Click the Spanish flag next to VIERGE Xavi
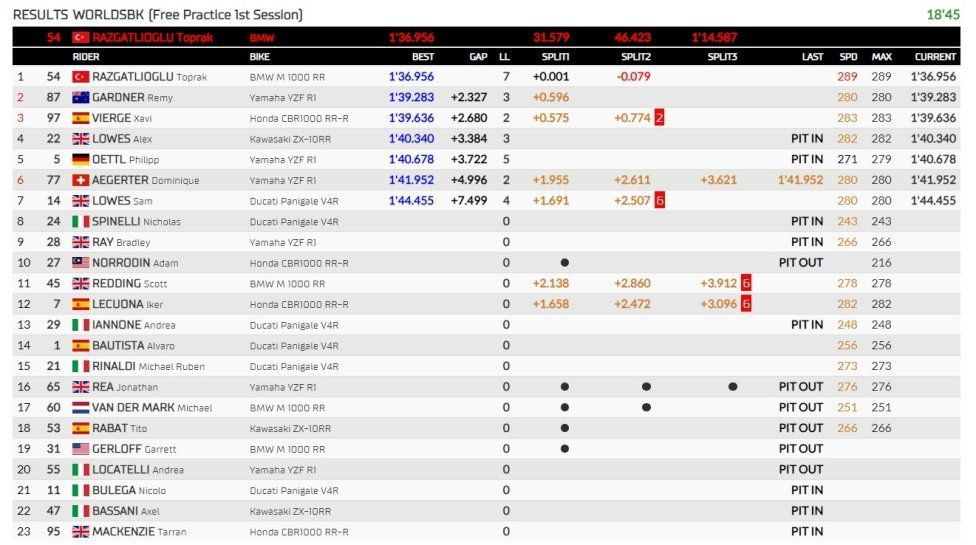 (x=80, y=118)
